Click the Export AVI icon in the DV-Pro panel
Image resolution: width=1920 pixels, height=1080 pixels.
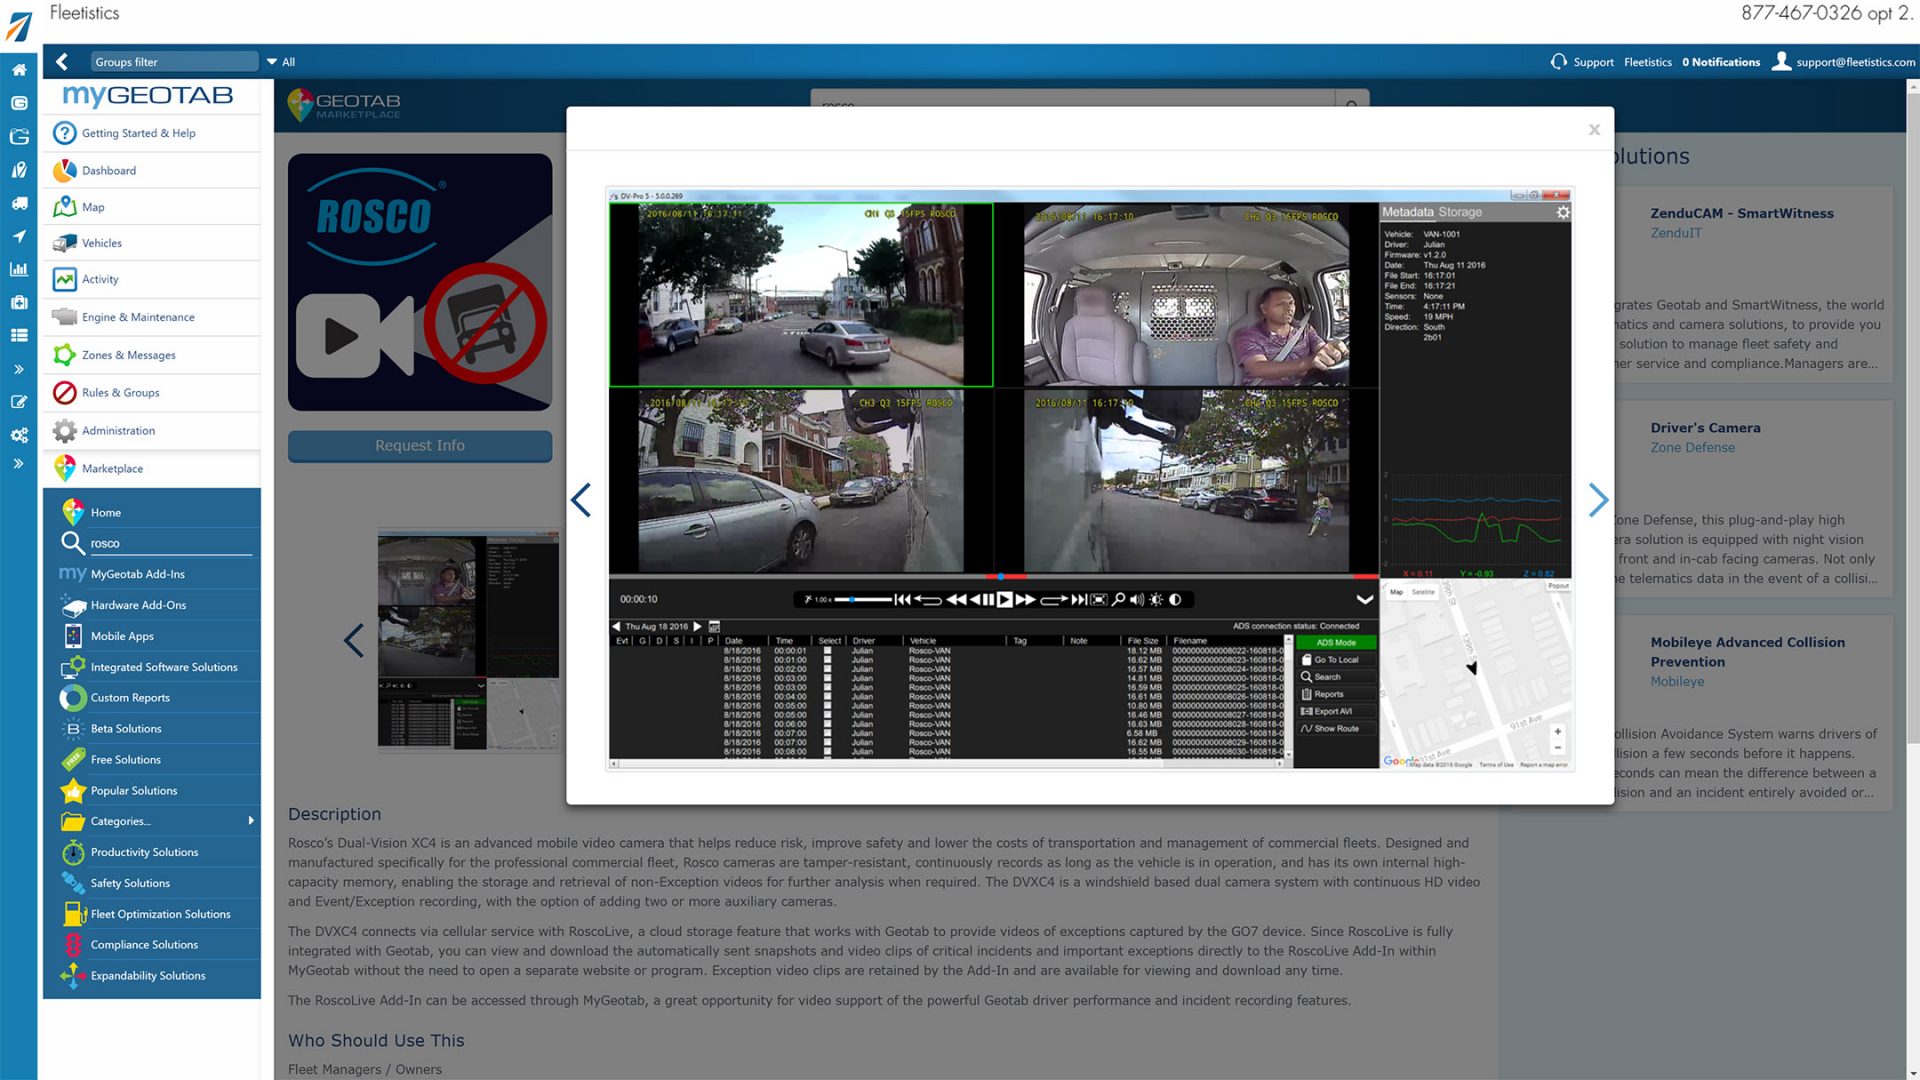[1308, 711]
